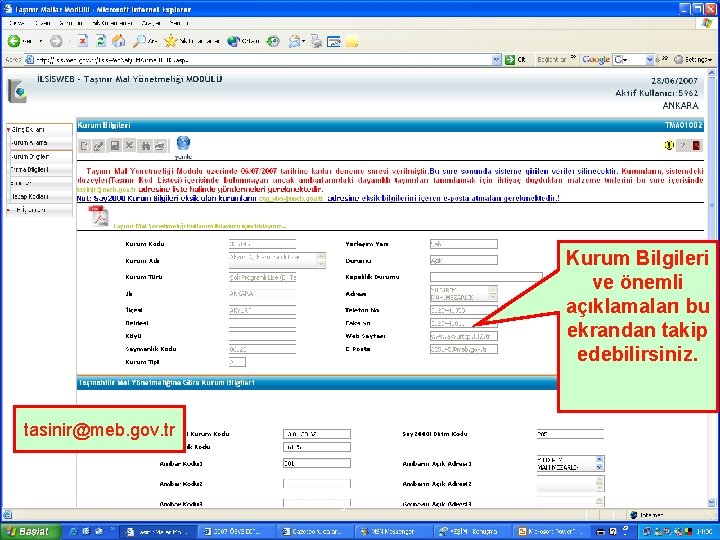
Task: Click the user manual link text beside PDF icon
Action: coord(199,226)
